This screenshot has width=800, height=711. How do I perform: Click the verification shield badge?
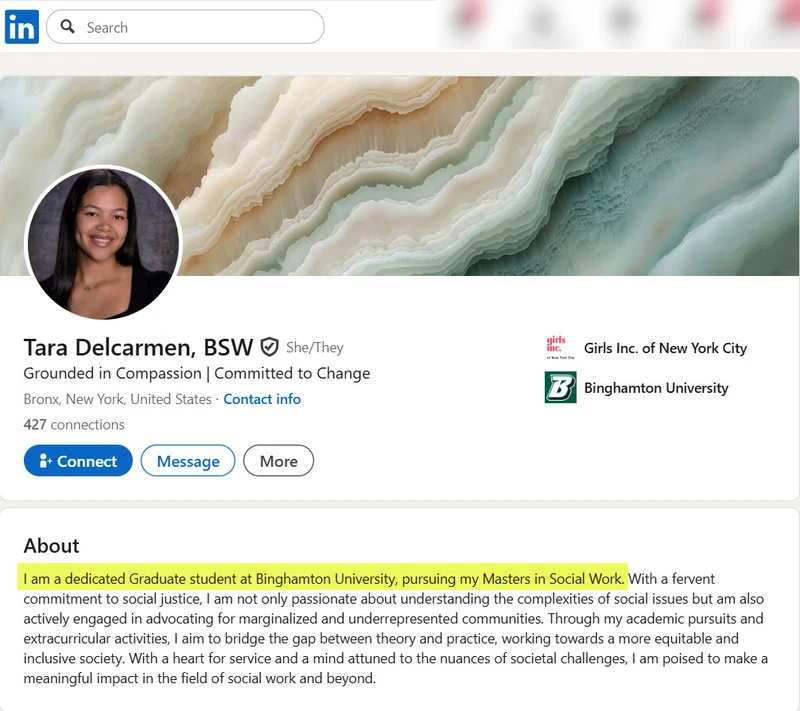pos(269,347)
